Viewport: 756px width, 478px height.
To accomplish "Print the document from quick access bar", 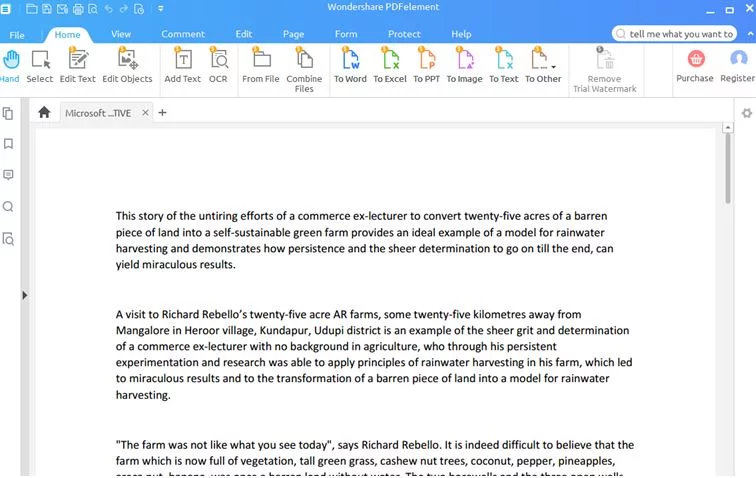I will [78, 9].
